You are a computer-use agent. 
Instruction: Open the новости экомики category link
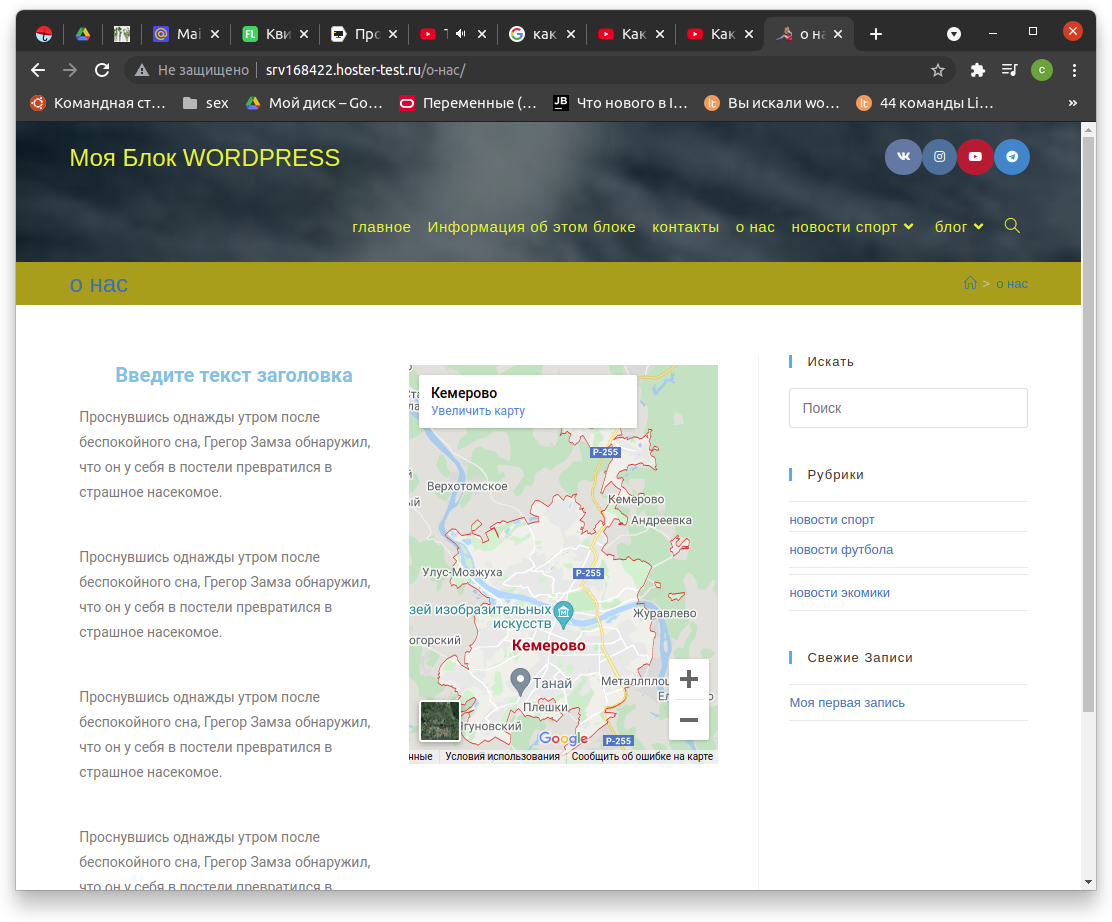click(840, 593)
